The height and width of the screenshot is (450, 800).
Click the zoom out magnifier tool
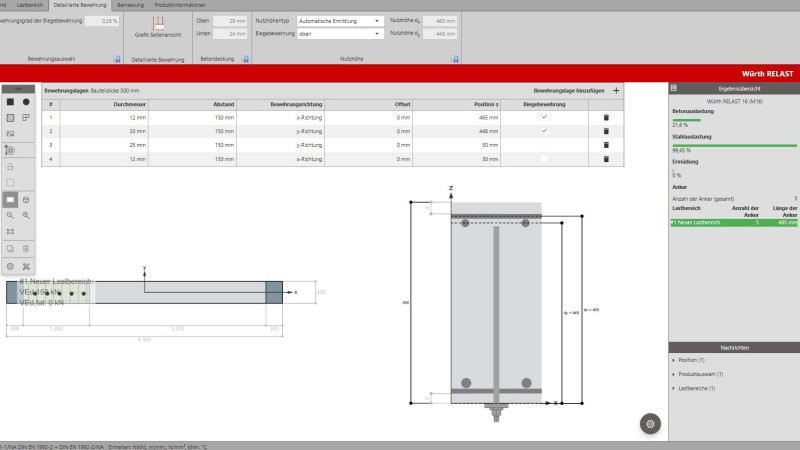tap(10, 215)
